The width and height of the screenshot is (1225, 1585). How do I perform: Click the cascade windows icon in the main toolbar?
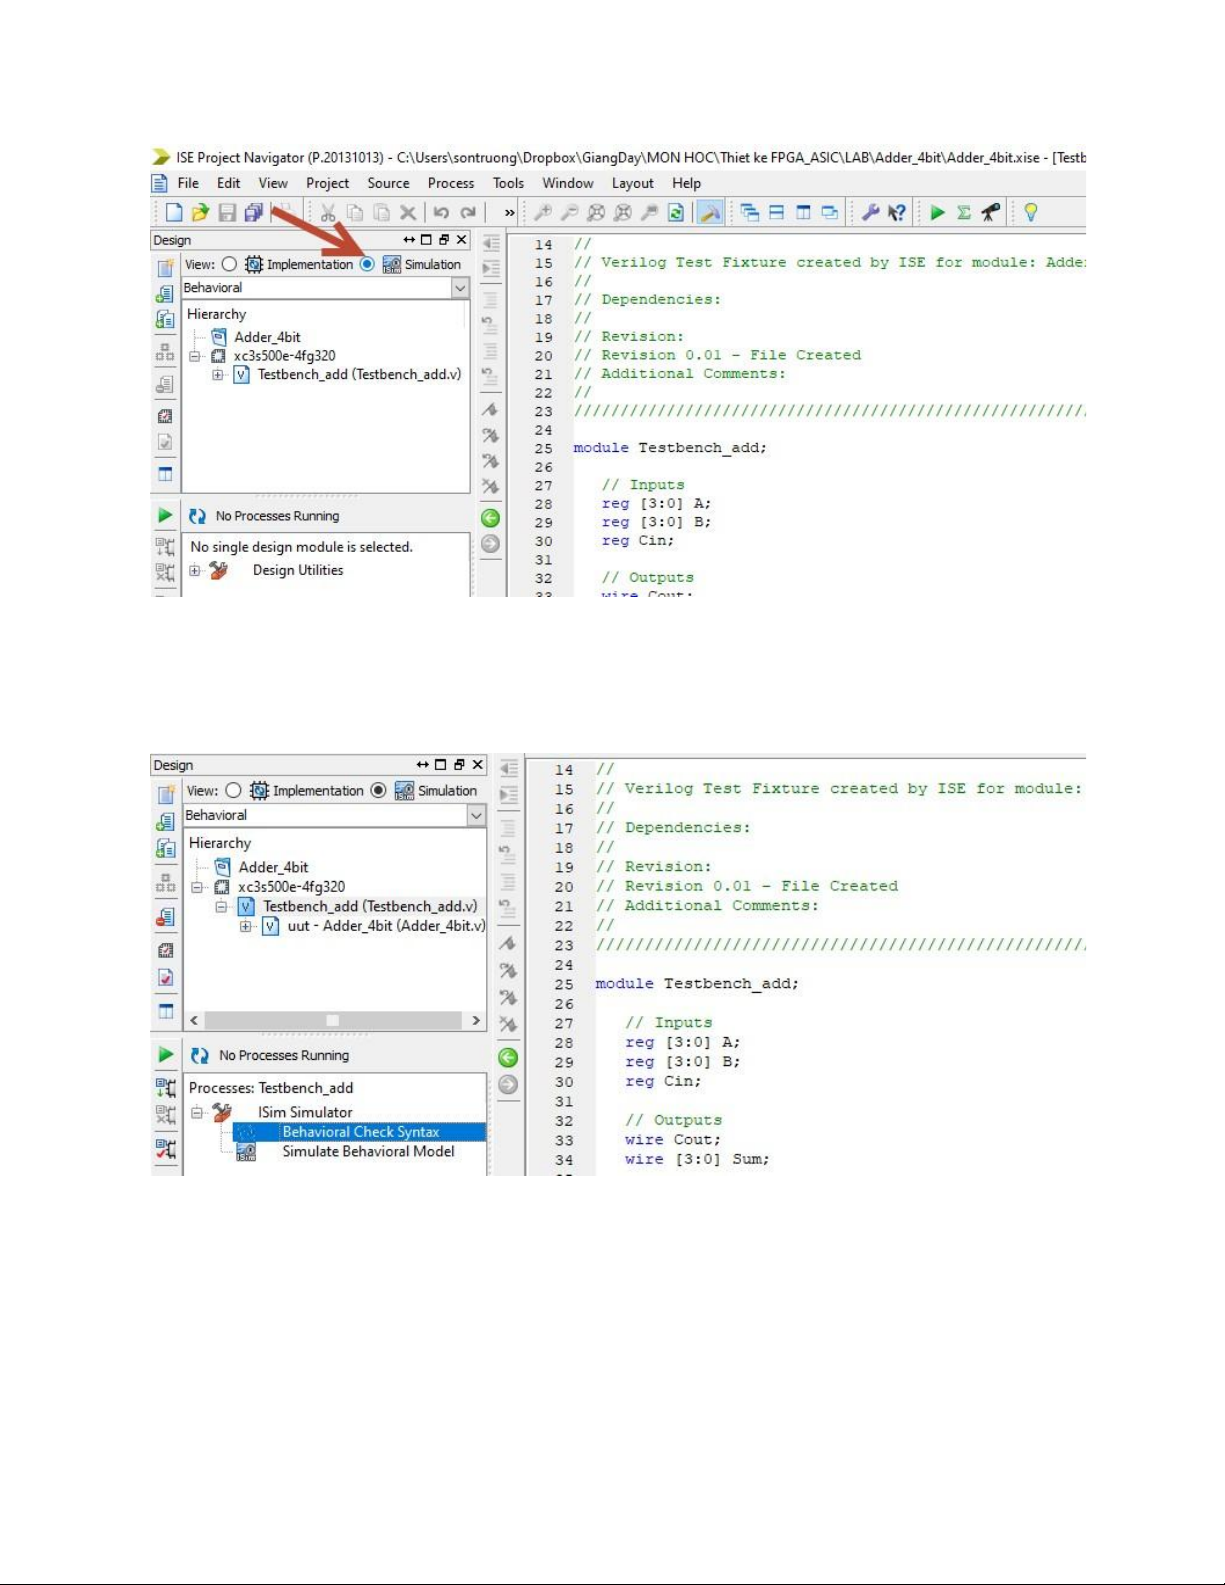point(750,212)
